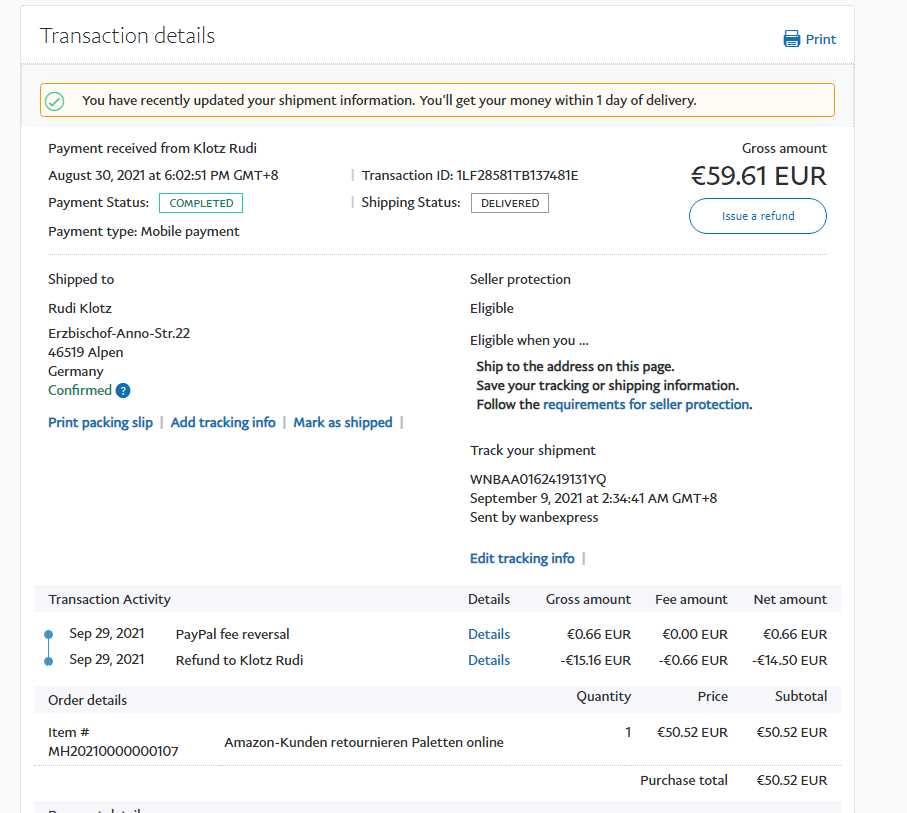Viewport: 907px width, 813px height.
Task: View Details for Refund to Klotz Rudi
Action: click(489, 661)
